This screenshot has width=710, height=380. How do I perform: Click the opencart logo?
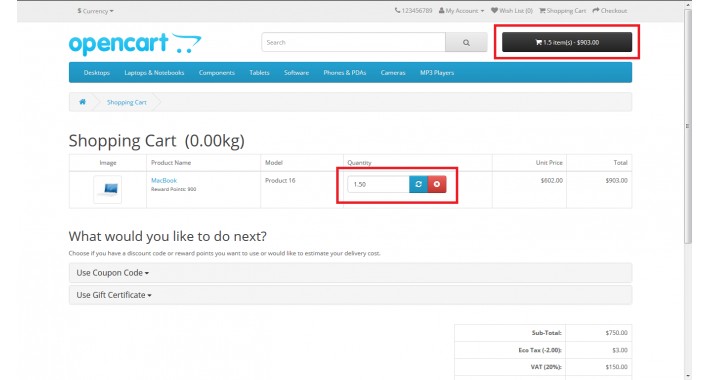click(x=135, y=44)
